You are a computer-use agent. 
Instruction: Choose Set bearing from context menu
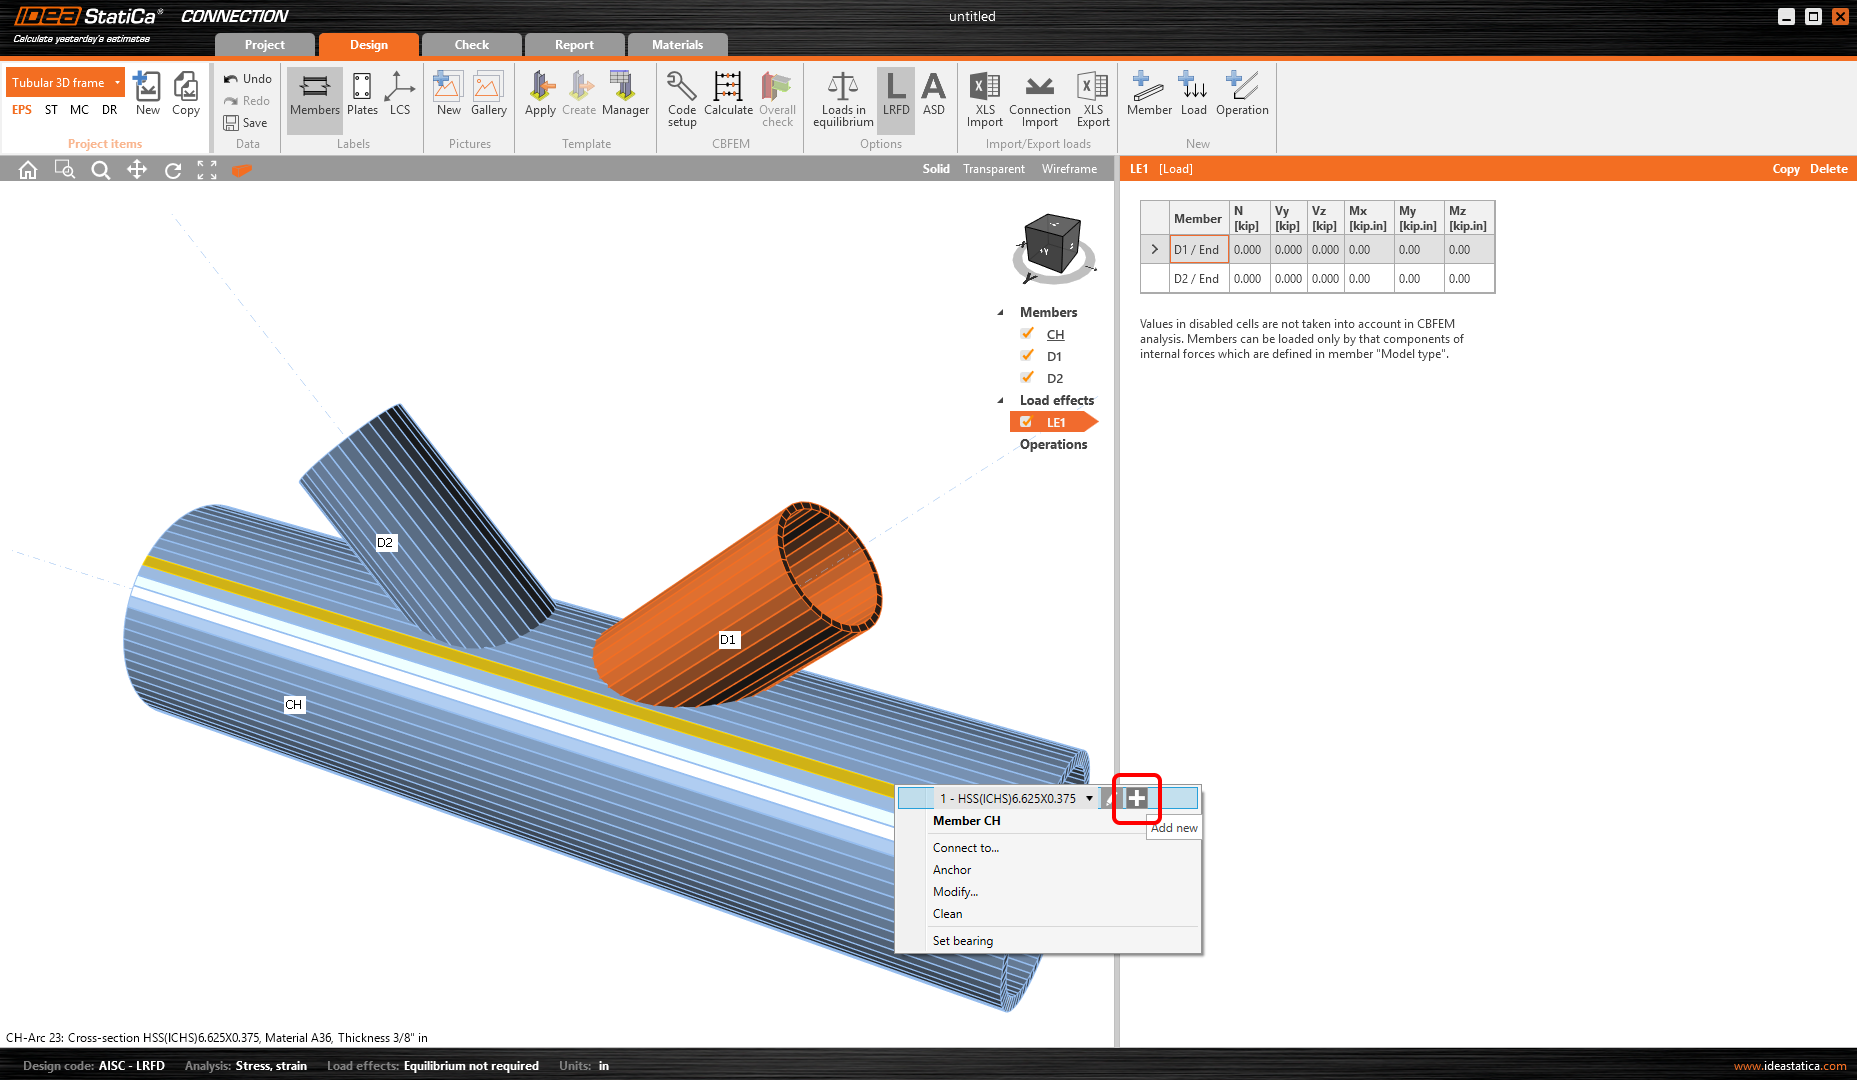coord(962,941)
